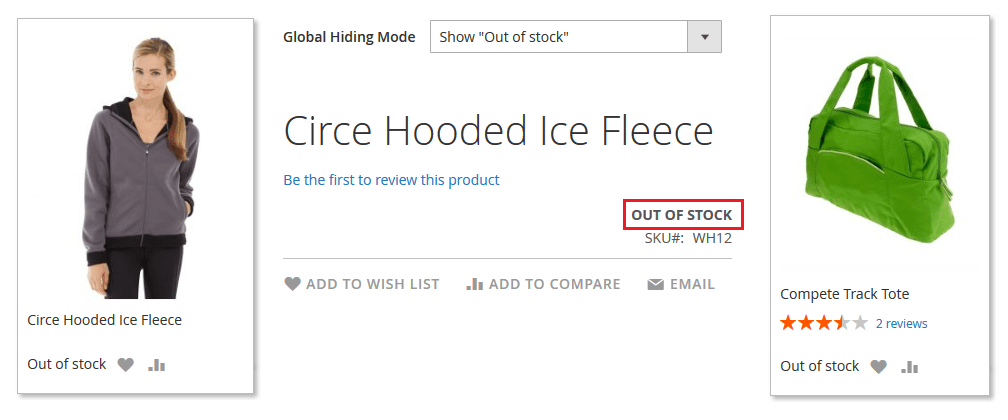Image resolution: width=1008 pixels, height=420 pixels.
Task: Open "Be the first to review this product" link
Action: pyautogui.click(x=392, y=180)
